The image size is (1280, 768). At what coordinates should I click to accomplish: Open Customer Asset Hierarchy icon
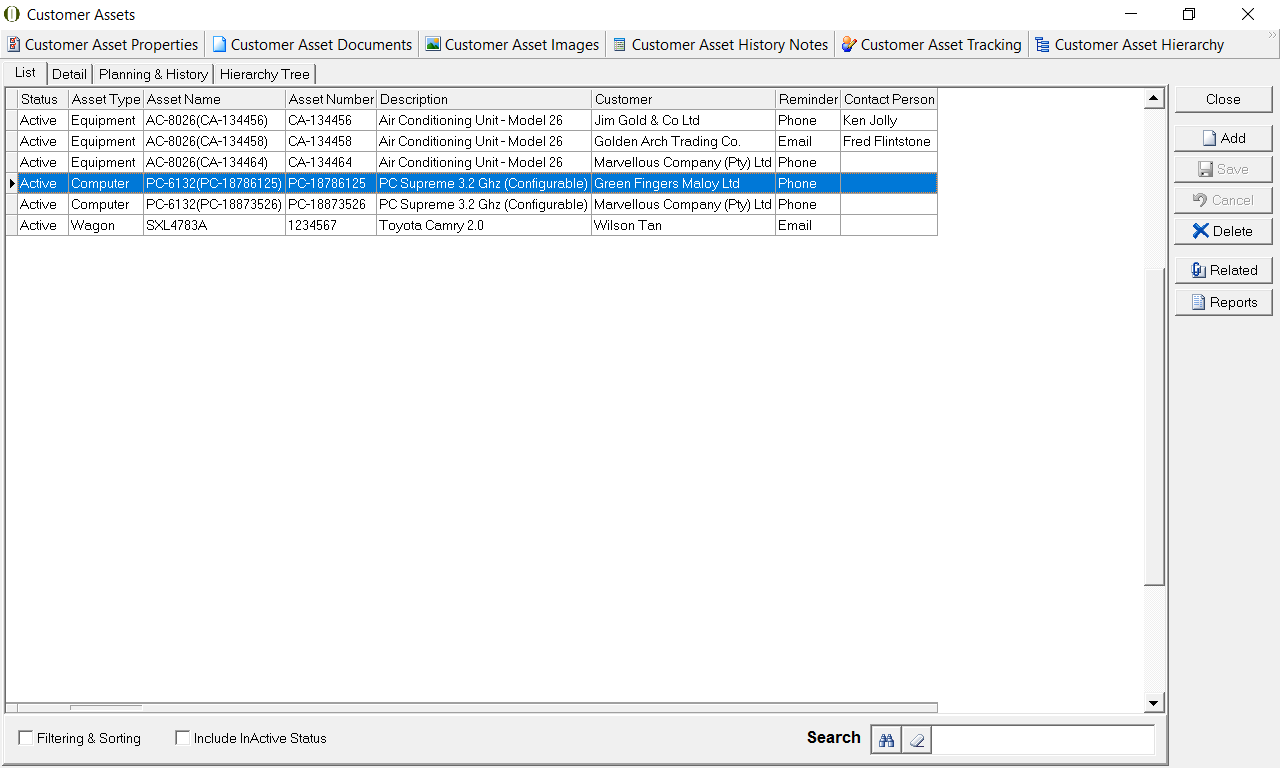tap(1043, 44)
